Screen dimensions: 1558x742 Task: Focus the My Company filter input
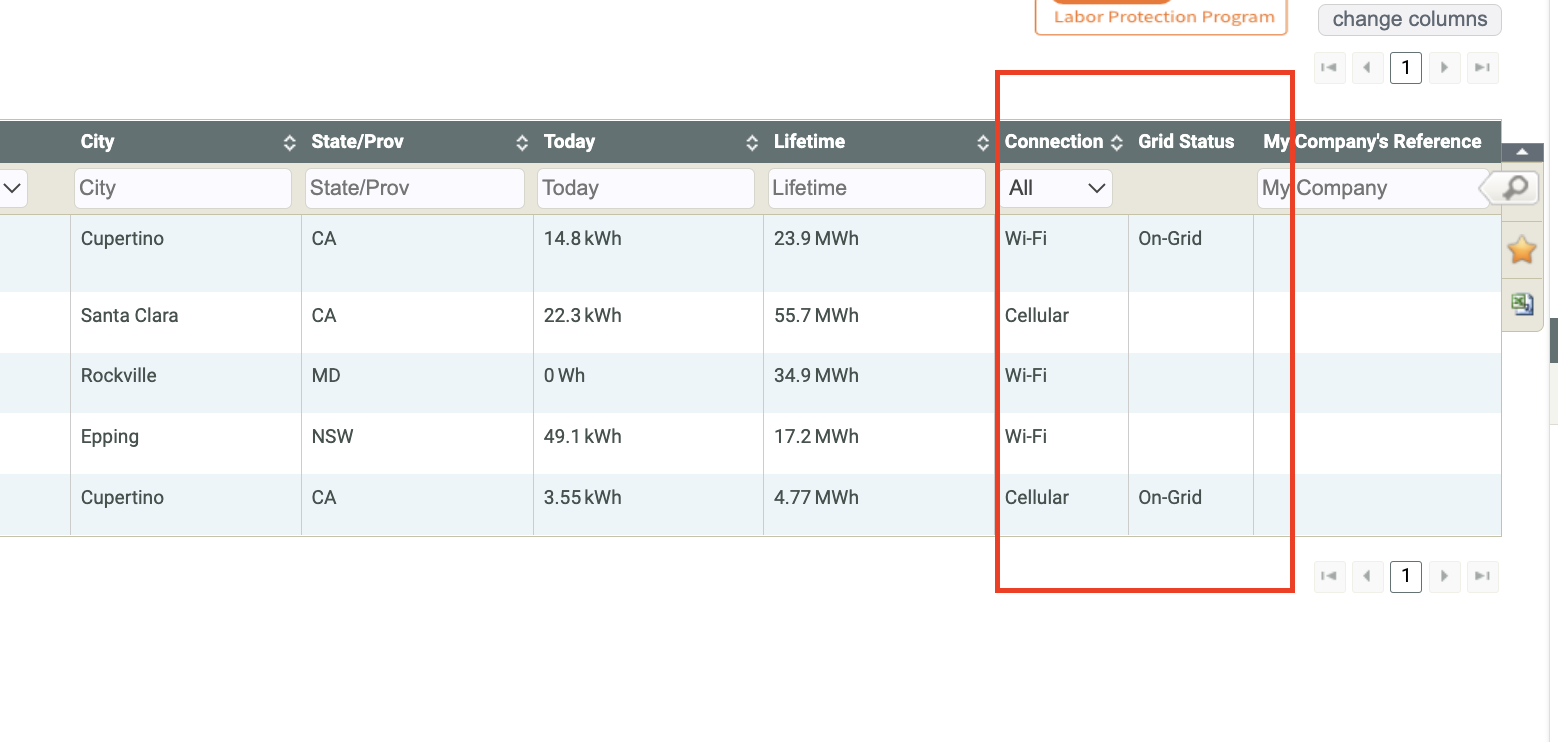pyautogui.click(x=1372, y=188)
